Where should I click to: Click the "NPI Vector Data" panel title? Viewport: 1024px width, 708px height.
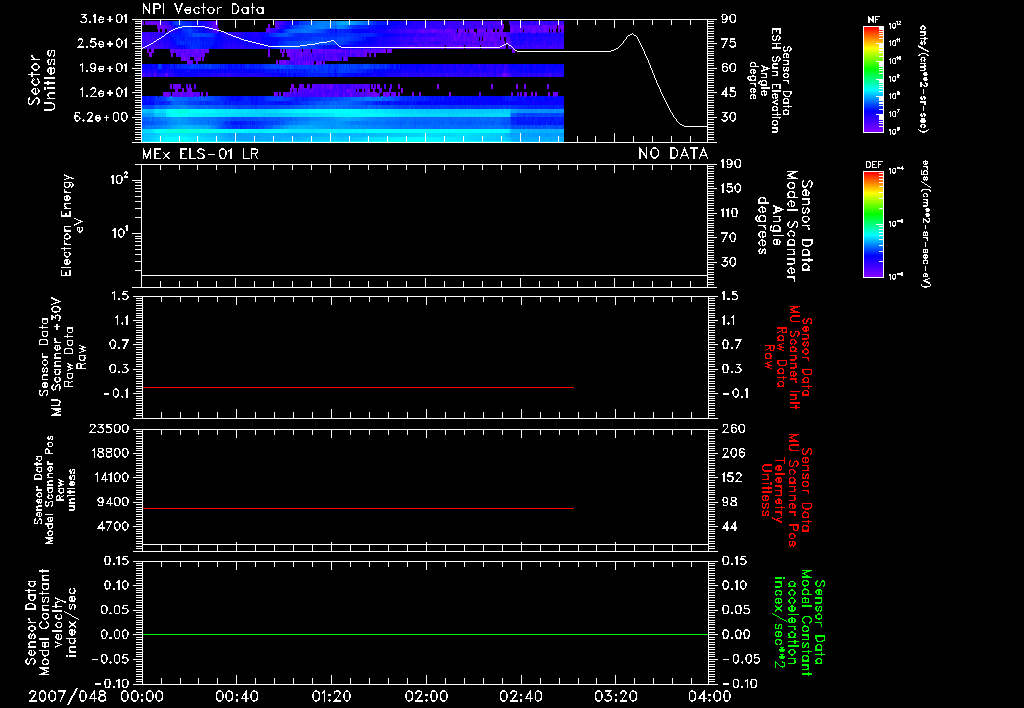tap(203, 9)
